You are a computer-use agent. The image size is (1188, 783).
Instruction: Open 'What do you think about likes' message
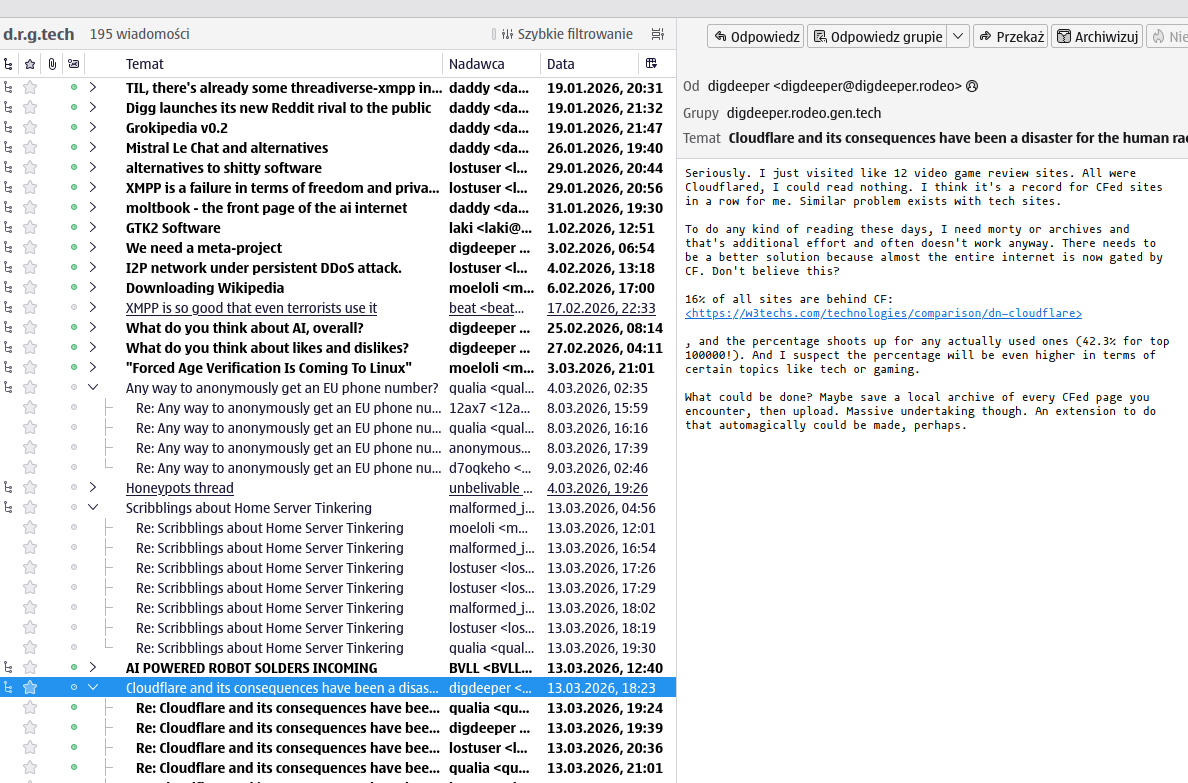tap(338, 348)
